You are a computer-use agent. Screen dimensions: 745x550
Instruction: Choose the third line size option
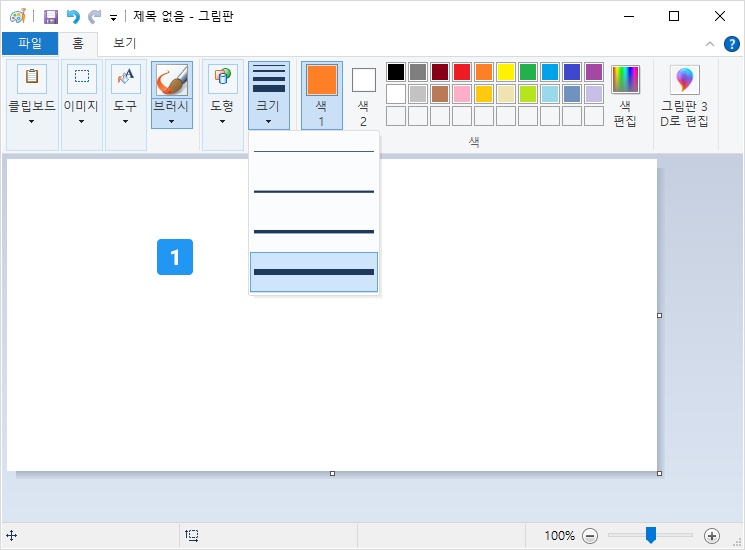[x=314, y=232]
